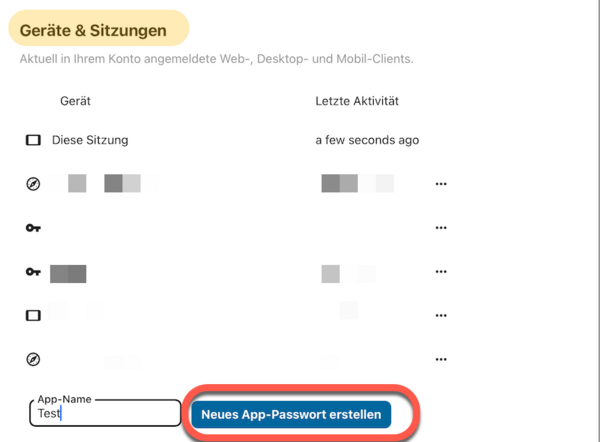Click the 'a few seconds ago' activity text
600x442 pixels.
(367, 141)
